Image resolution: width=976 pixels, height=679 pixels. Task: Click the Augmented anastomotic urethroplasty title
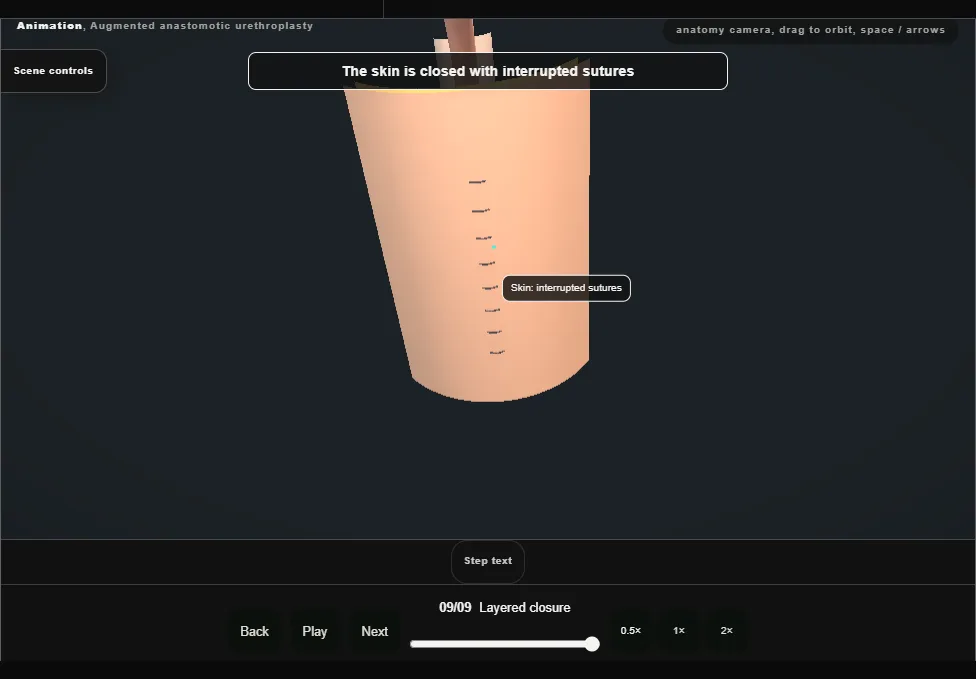(x=202, y=26)
